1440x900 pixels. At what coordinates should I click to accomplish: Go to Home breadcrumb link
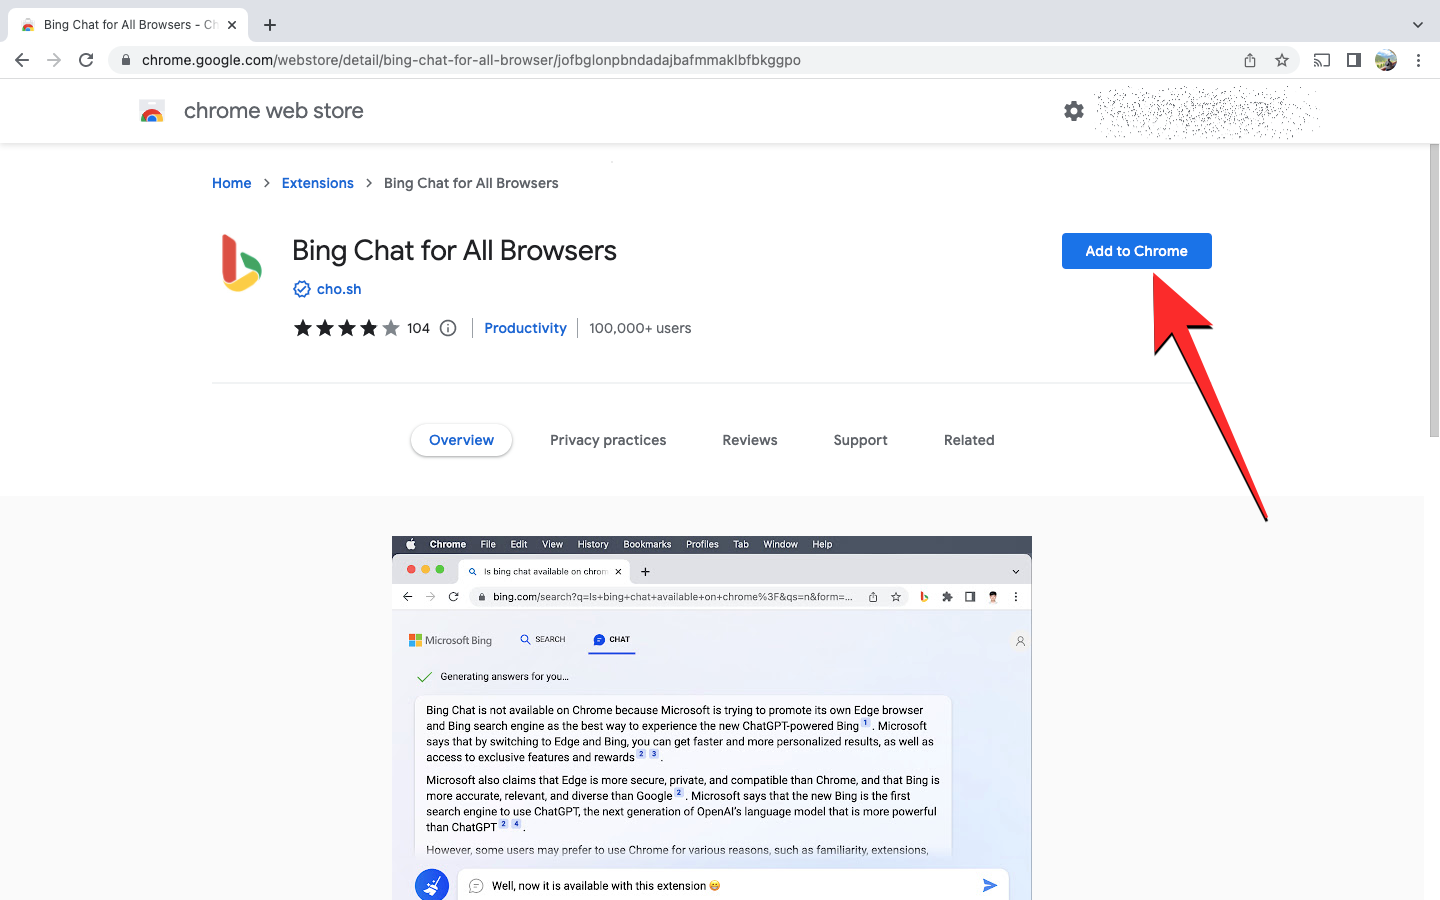(x=232, y=183)
